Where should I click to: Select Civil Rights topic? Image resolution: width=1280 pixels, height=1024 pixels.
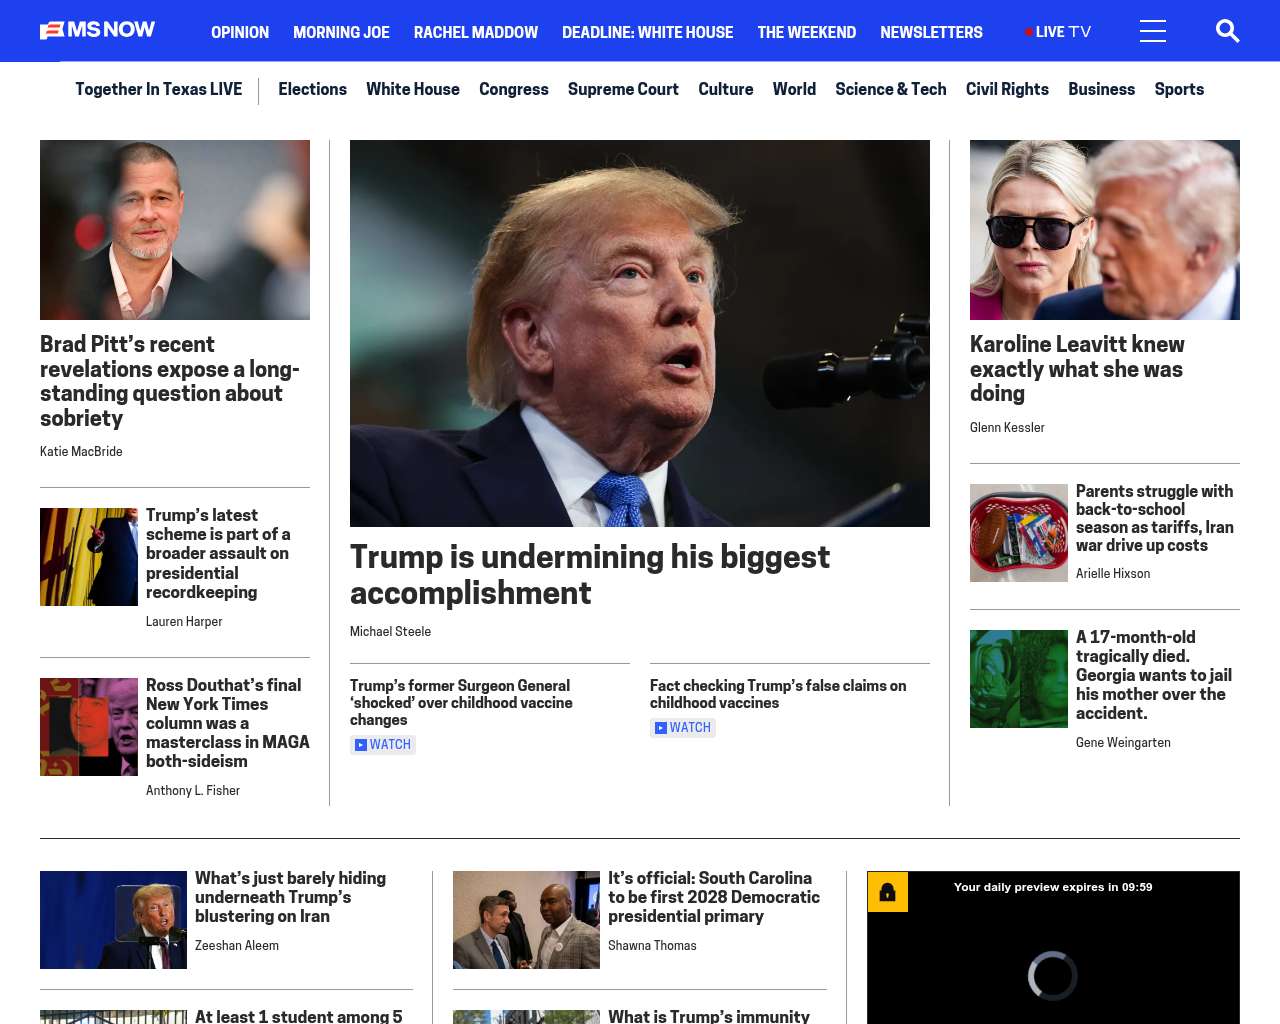coord(1007,89)
